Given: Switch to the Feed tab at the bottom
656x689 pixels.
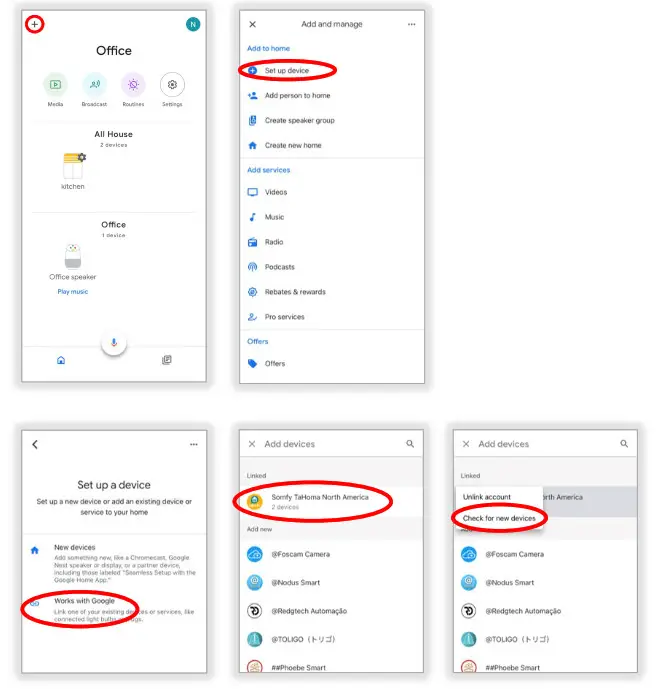Looking at the screenshot, I should 167,360.
